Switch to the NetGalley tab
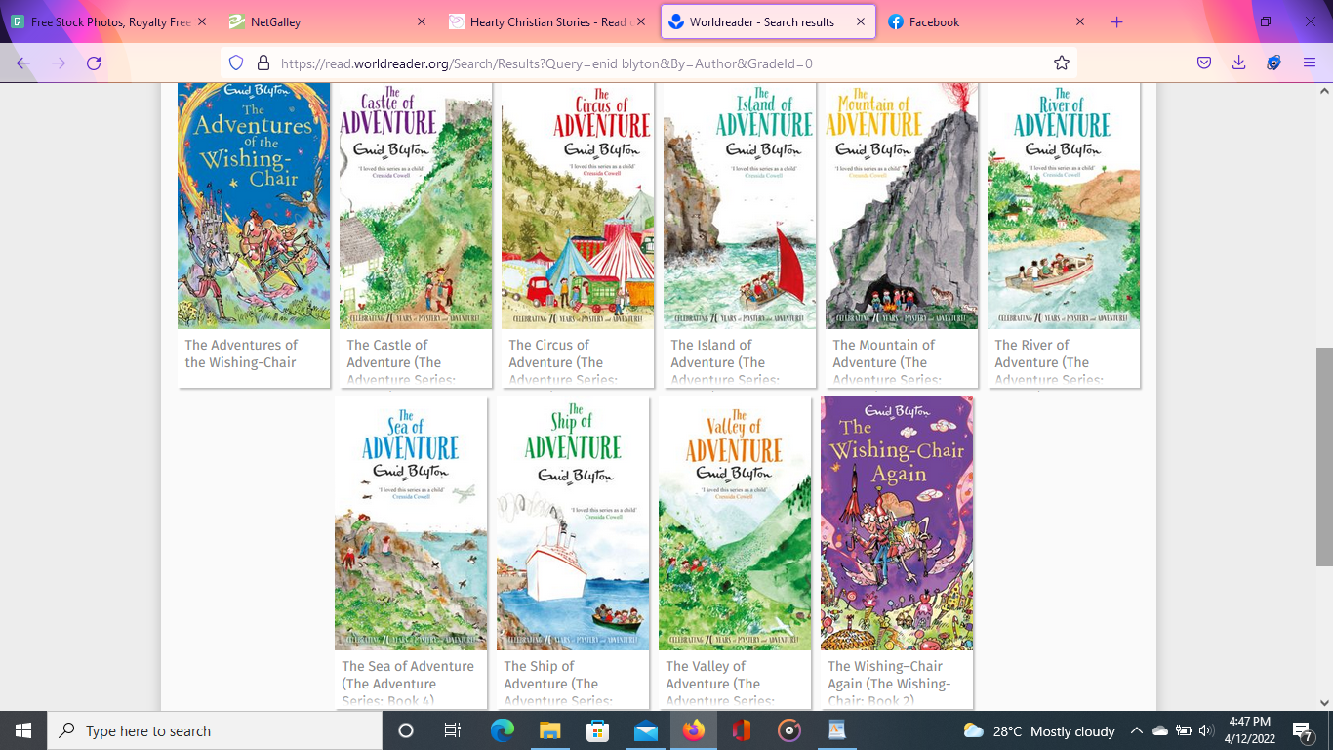The image size is (1333, 750). (327, 22)
